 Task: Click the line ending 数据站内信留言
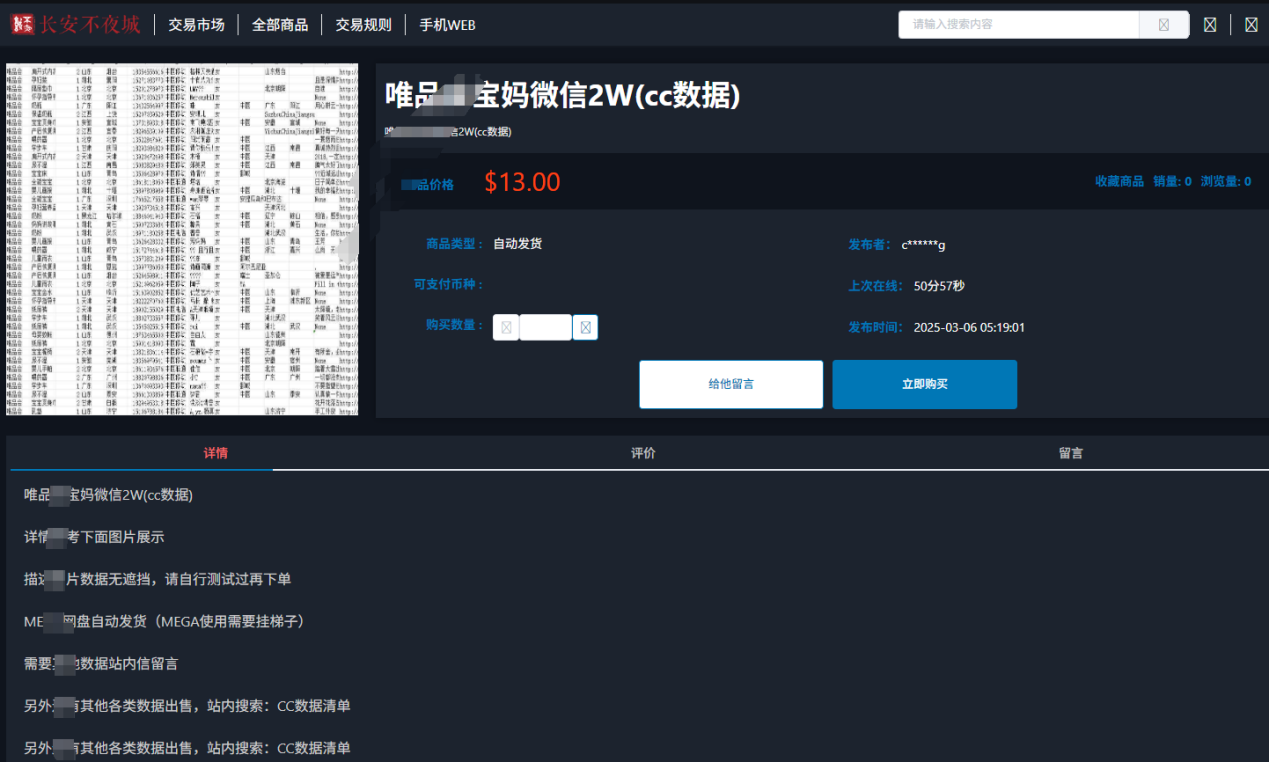click(101, 663)
